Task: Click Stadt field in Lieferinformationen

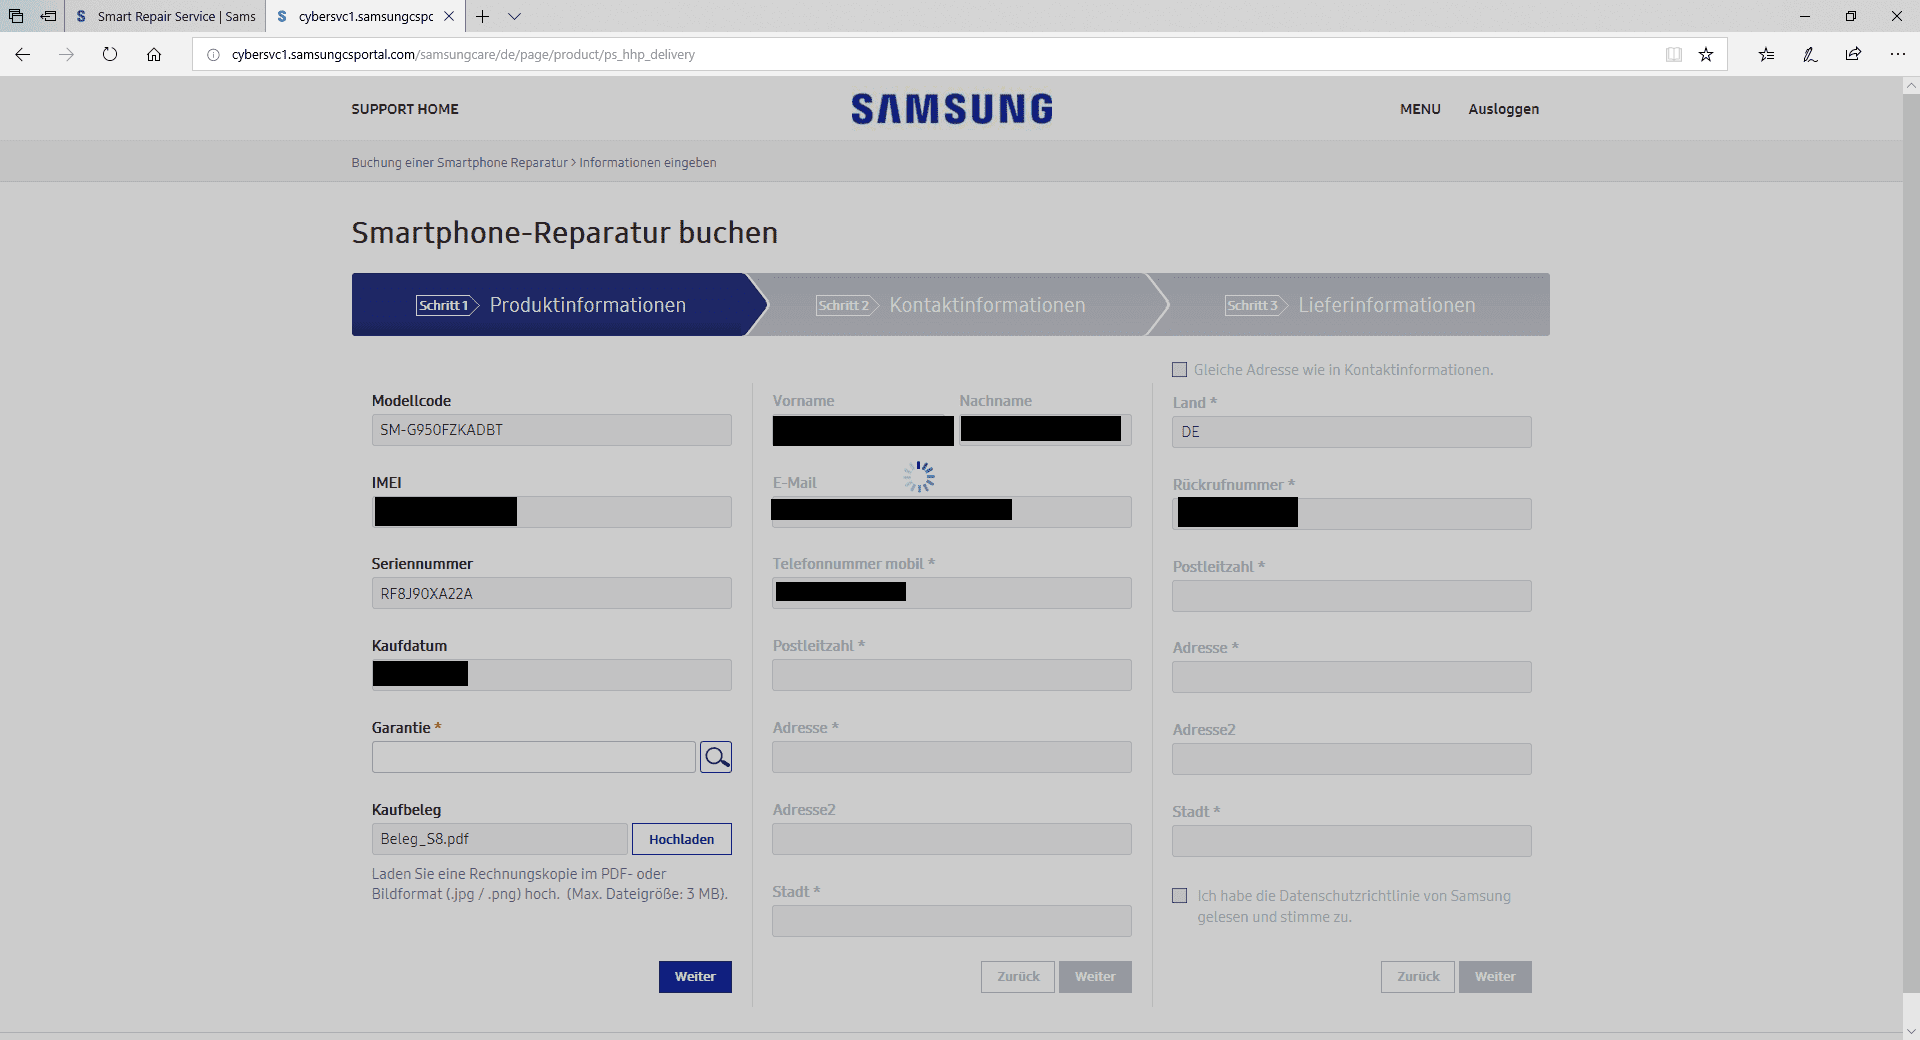Action: (1352, 841)
